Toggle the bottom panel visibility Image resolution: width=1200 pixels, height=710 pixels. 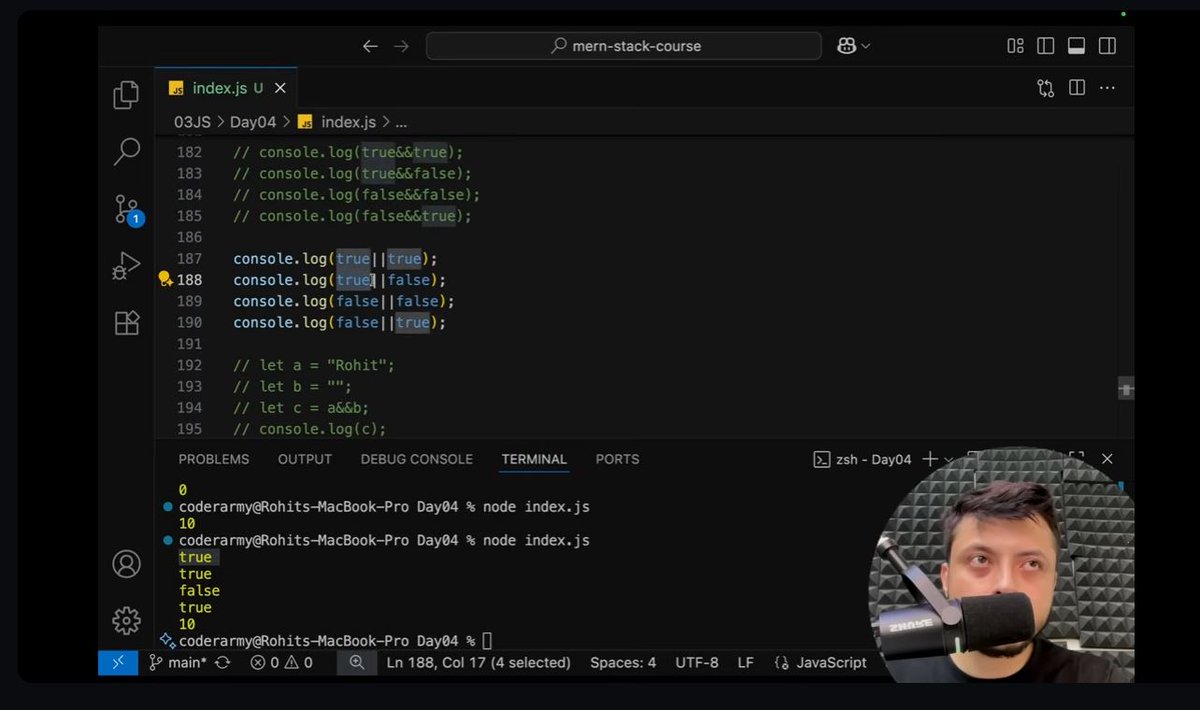coord(1077,46)
